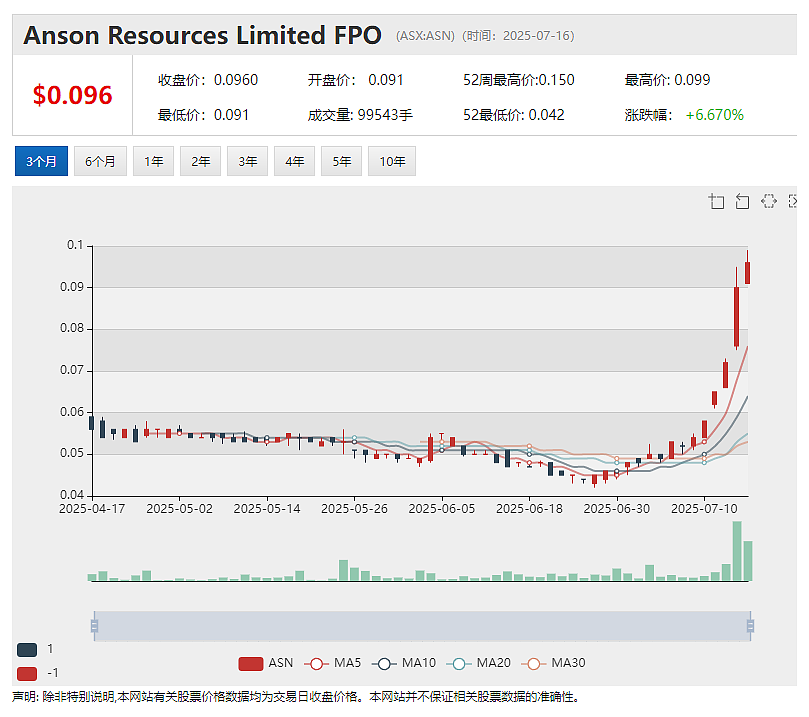Click the right handle of zoom slider
The height and width of the screenshot is (717, 809).
750,626
